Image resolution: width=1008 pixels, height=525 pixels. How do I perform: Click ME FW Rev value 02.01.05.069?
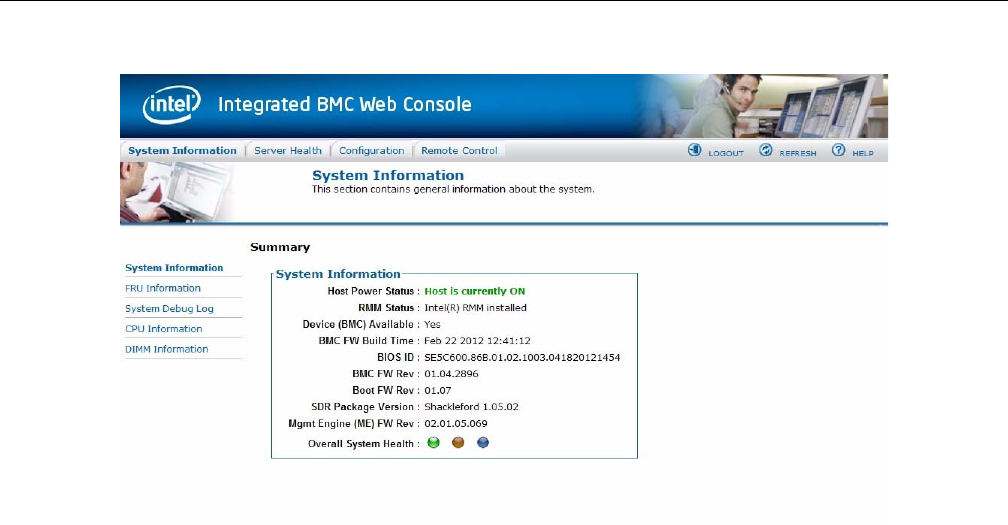pyautogui.click(x=456, y=423)
